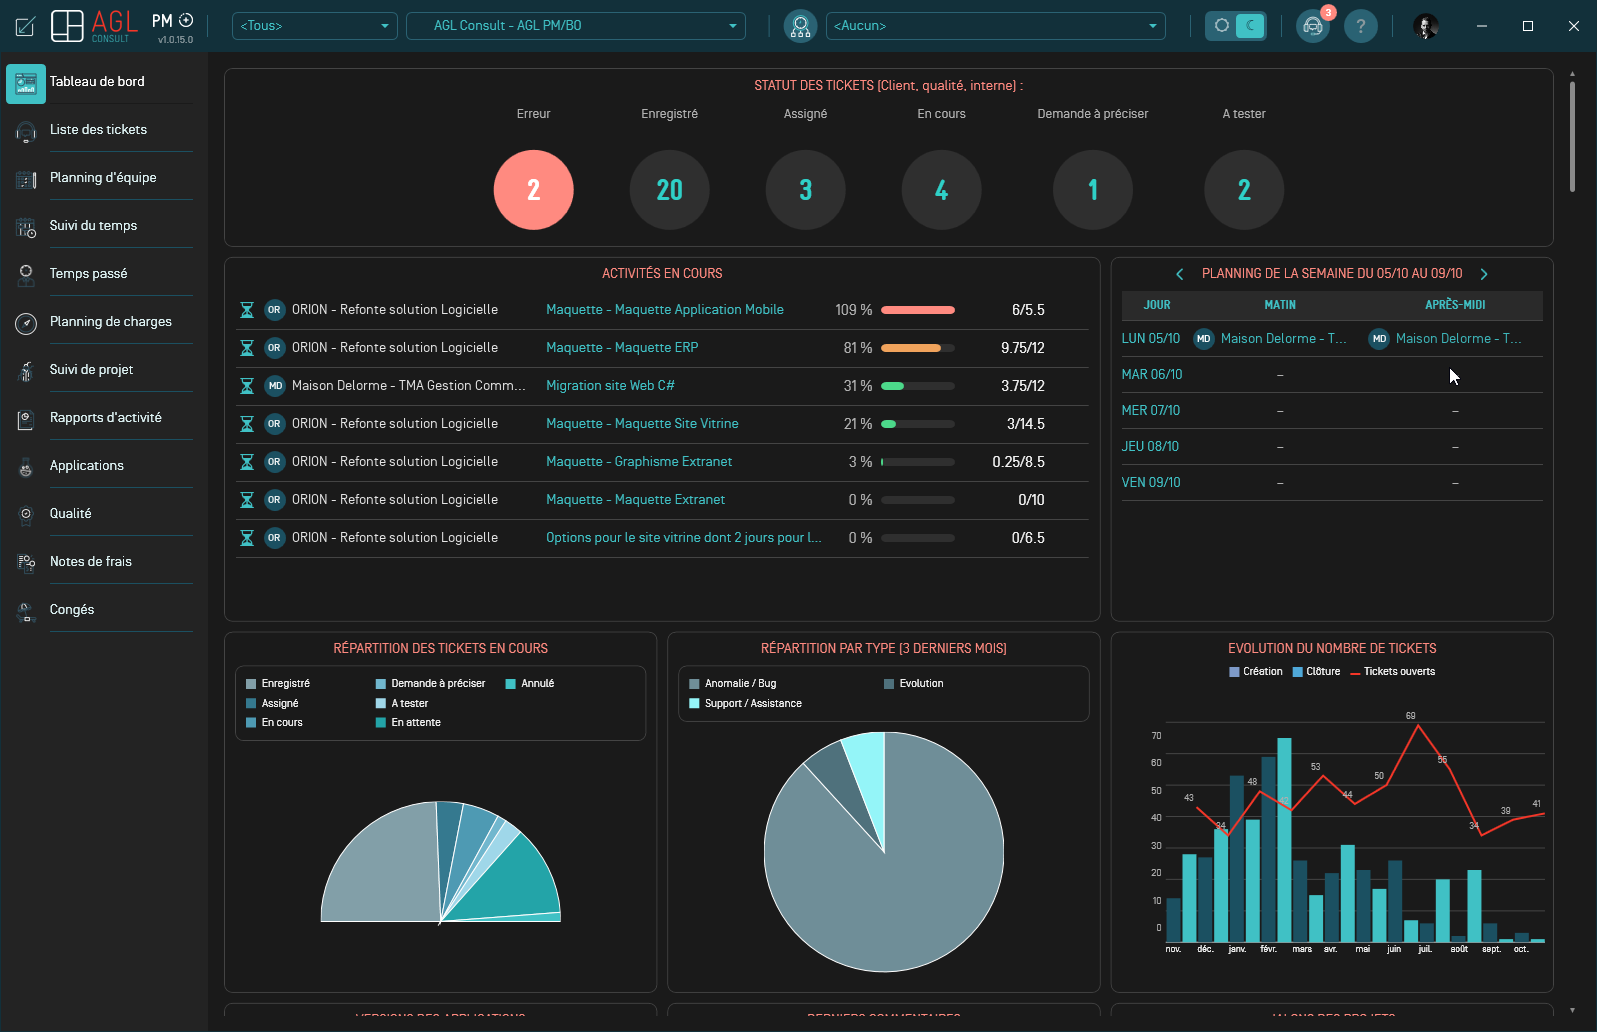The image size is (1597, 1032).
Task: Toggle the Annulé legend entry
Action: click(530, 684)
